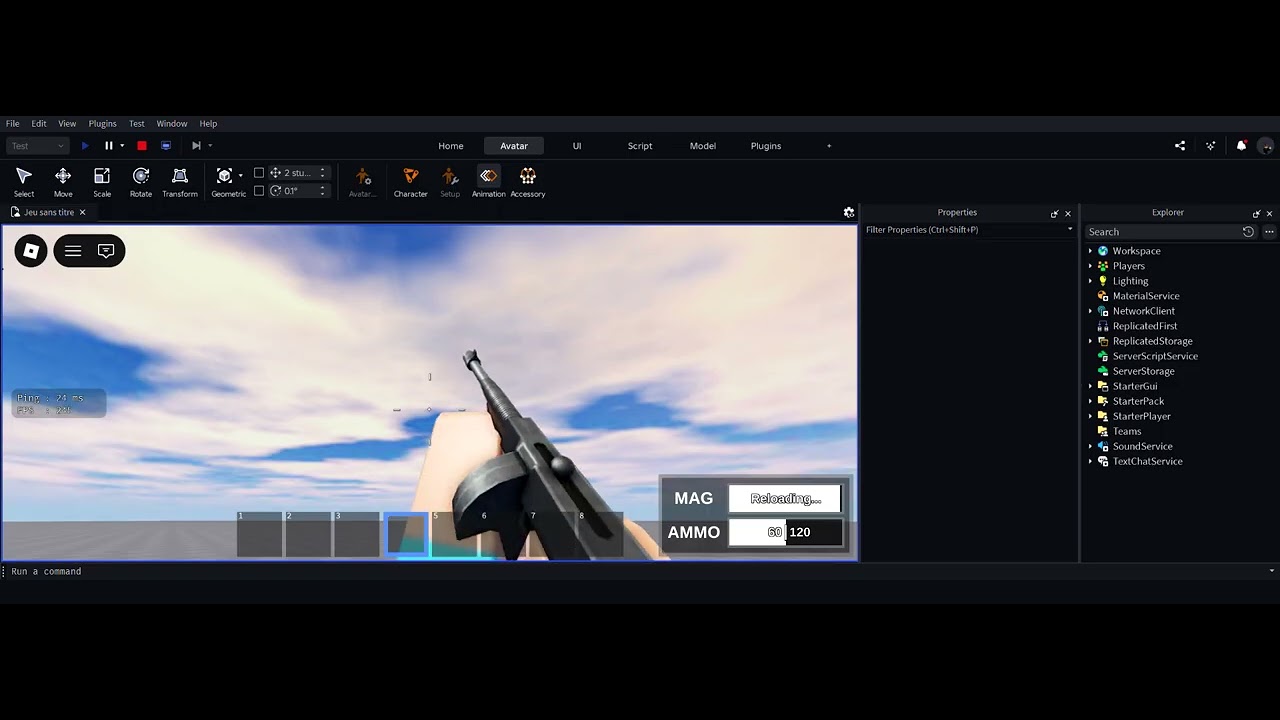Expand the Lighting tree node

tap(1090, 281)
